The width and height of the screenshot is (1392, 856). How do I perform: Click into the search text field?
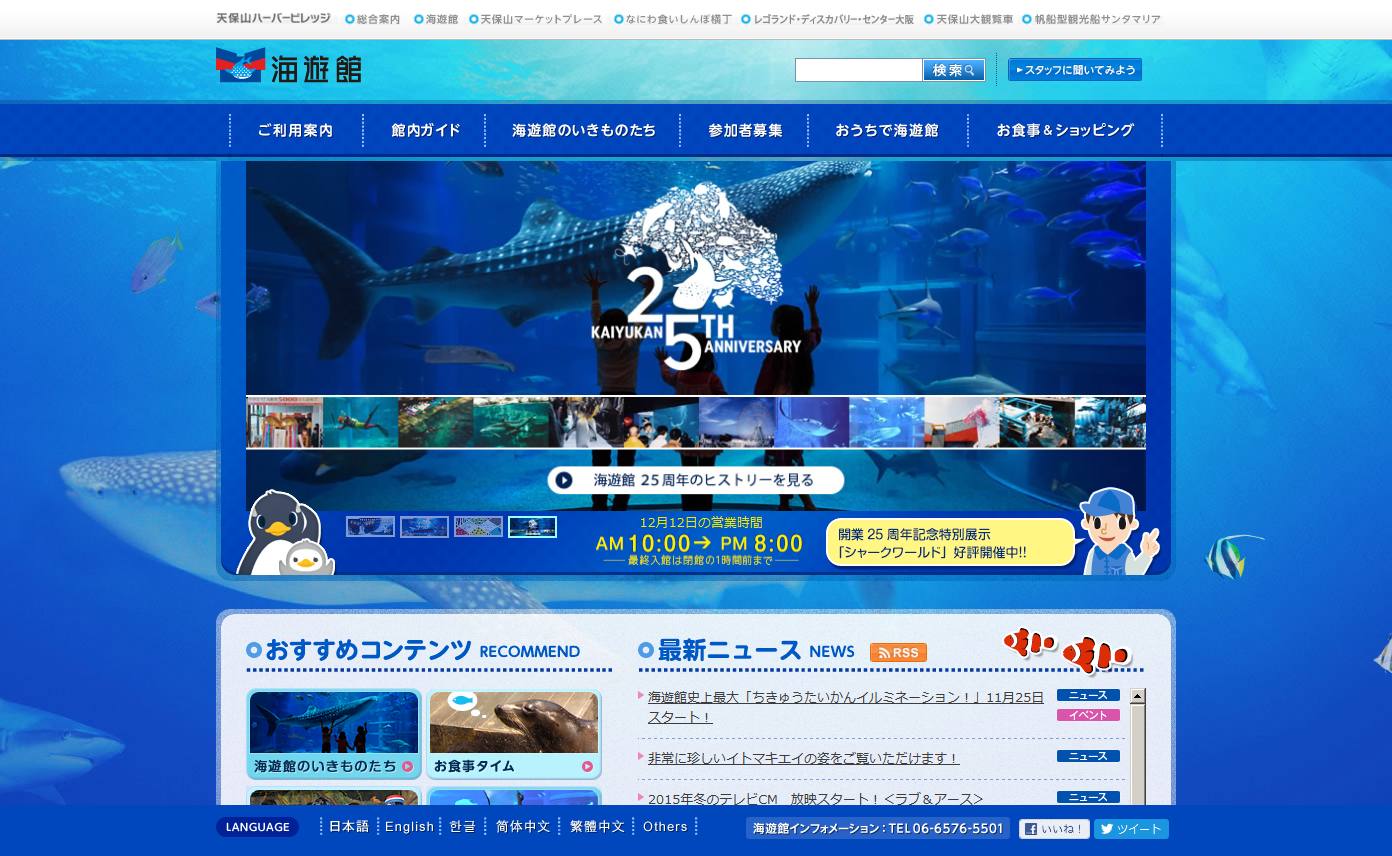coord(858,70)
